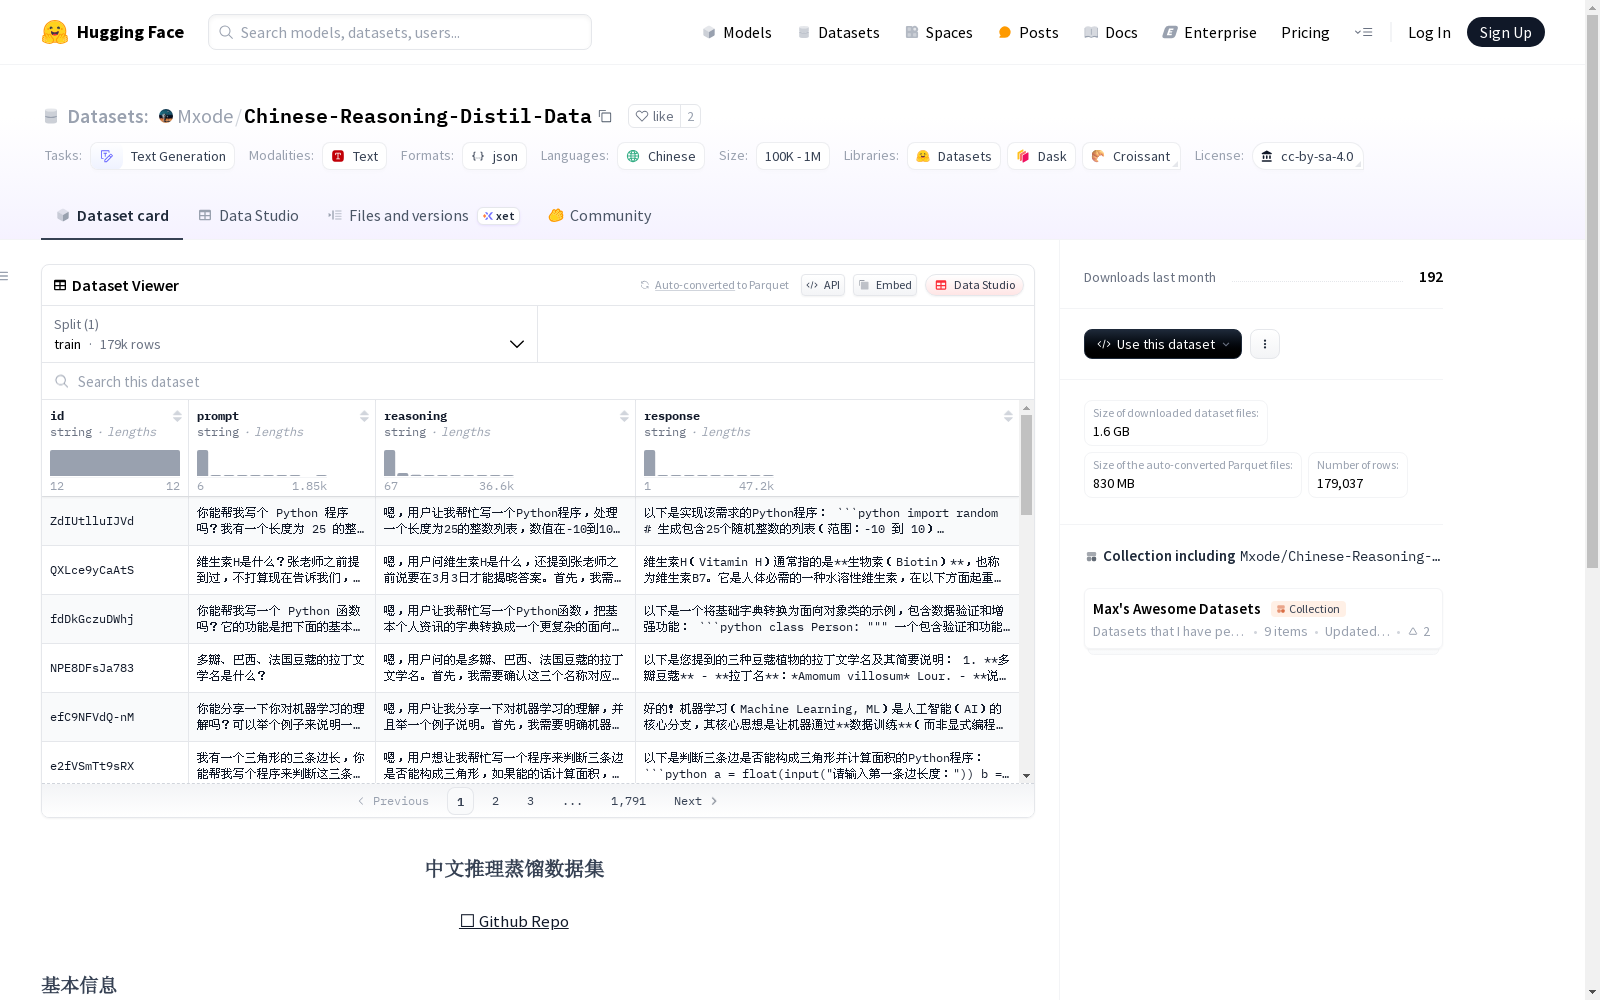The image size is (1600, 1000).
Task: Click the Hugging Face logo
Action: coord(113,32)
